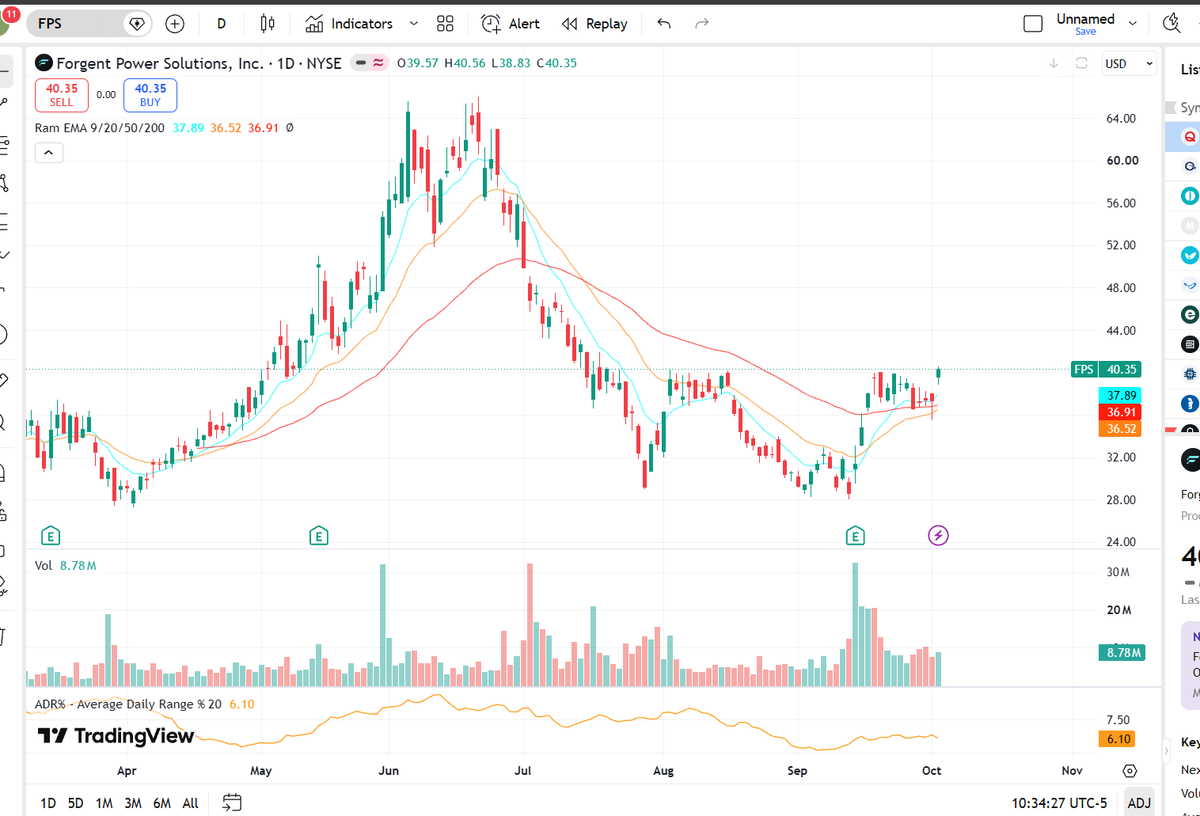Select the All date range
Viewport: 1200px width, 816px height.
point(190,803)
